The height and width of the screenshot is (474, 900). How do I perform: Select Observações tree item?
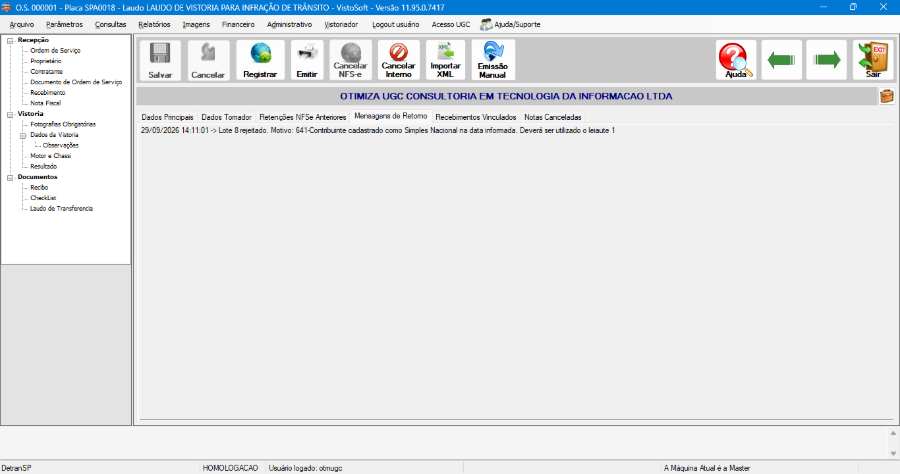[60, 145]
